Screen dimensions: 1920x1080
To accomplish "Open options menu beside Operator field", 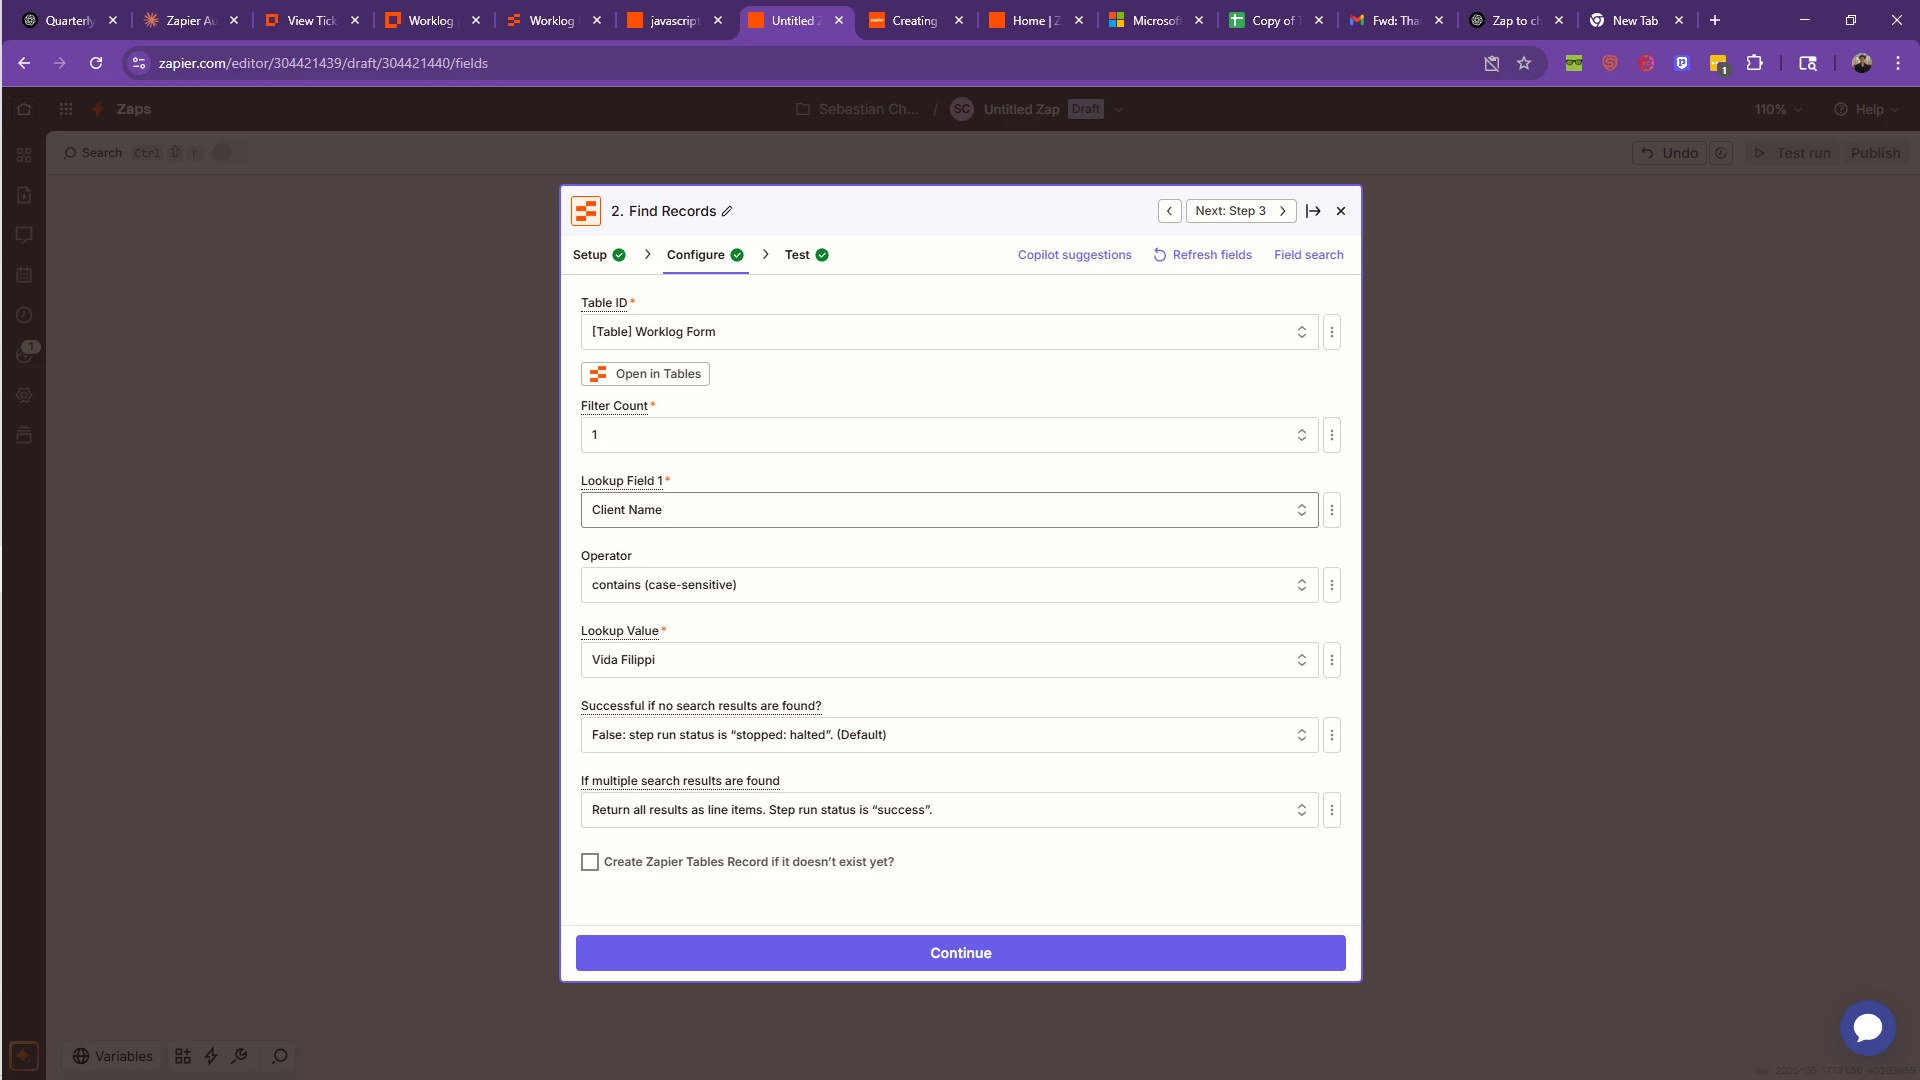I will tap(1331, 585).
